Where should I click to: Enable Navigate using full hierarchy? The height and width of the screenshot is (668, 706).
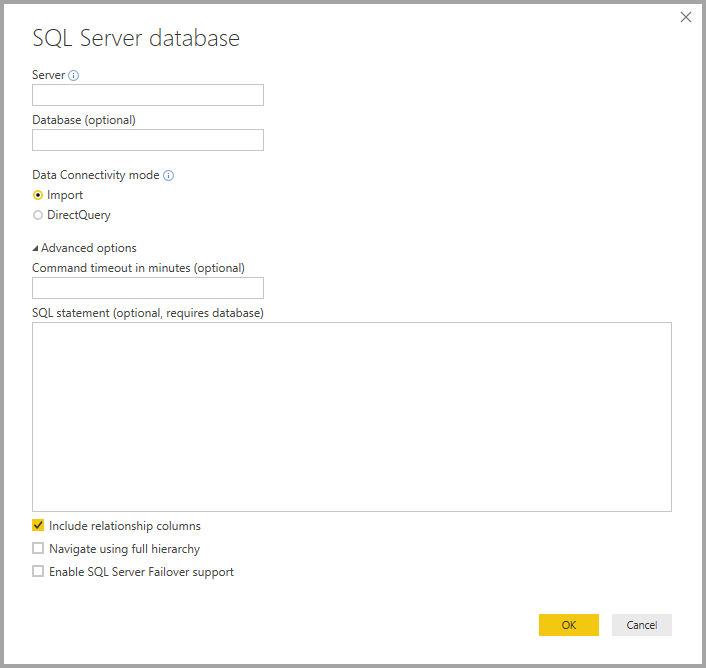[x=38, y=549]
